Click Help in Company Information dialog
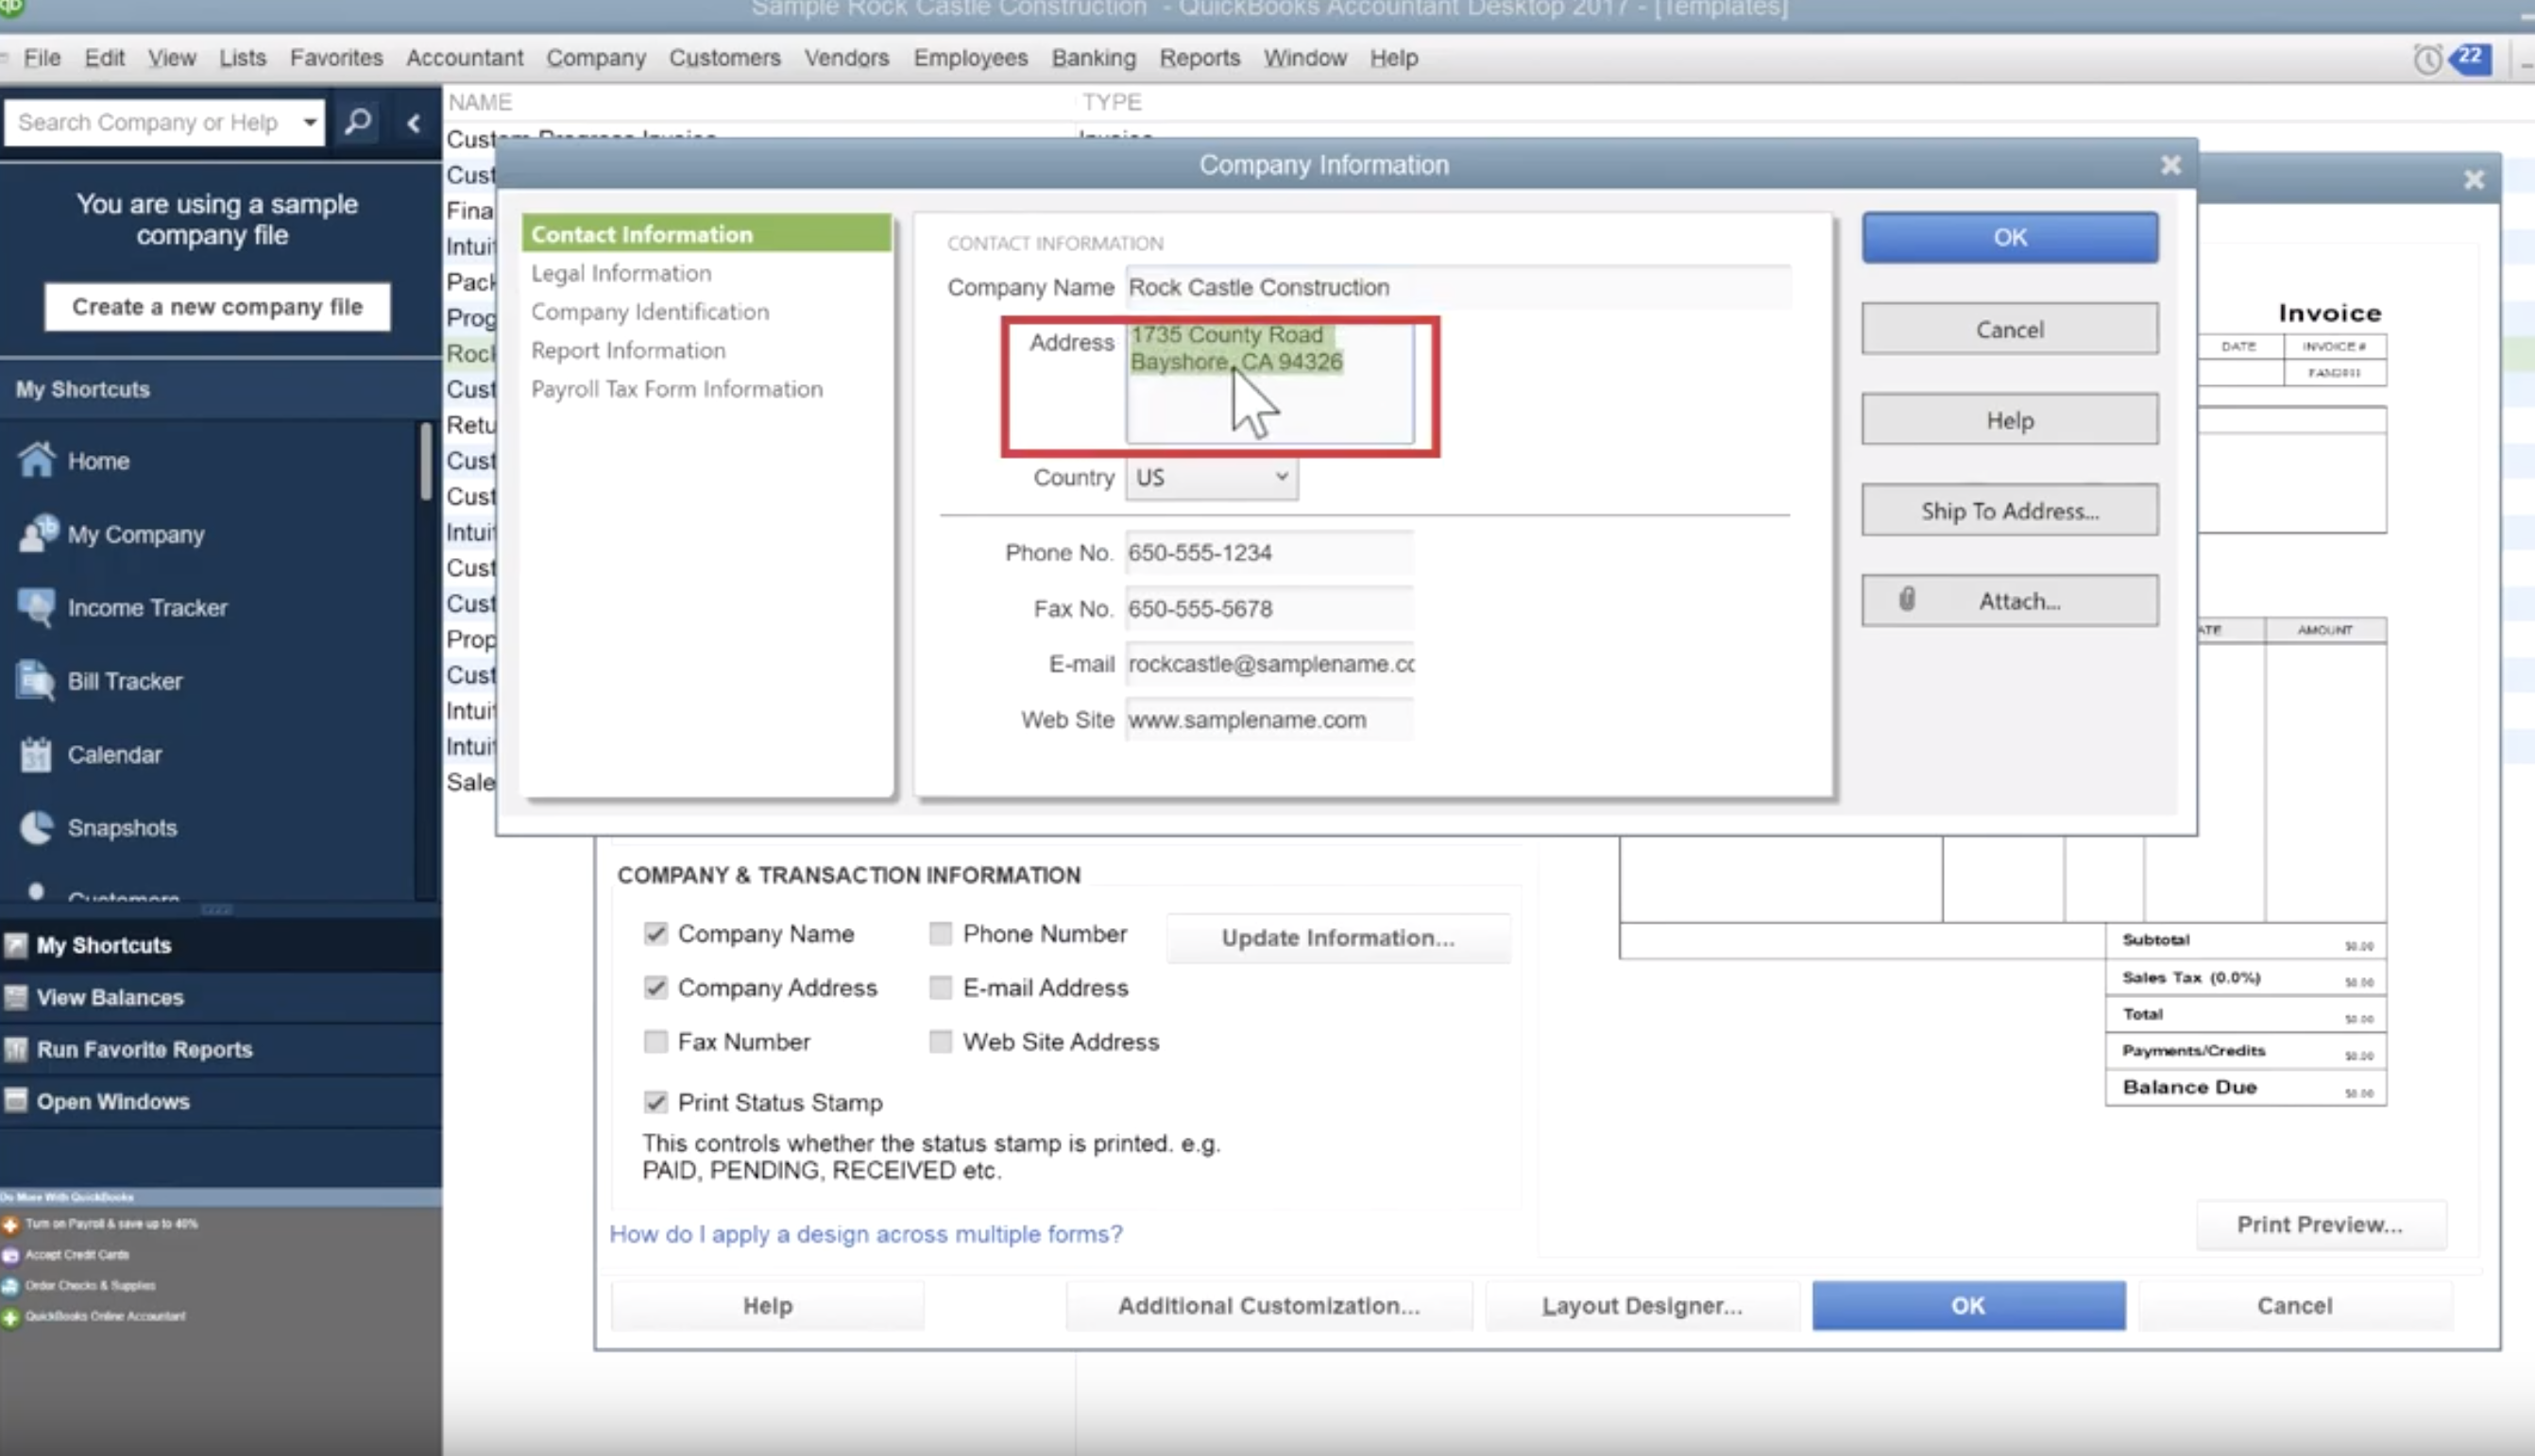This screenshot has height=1456, width=2535. (2009, 420)
